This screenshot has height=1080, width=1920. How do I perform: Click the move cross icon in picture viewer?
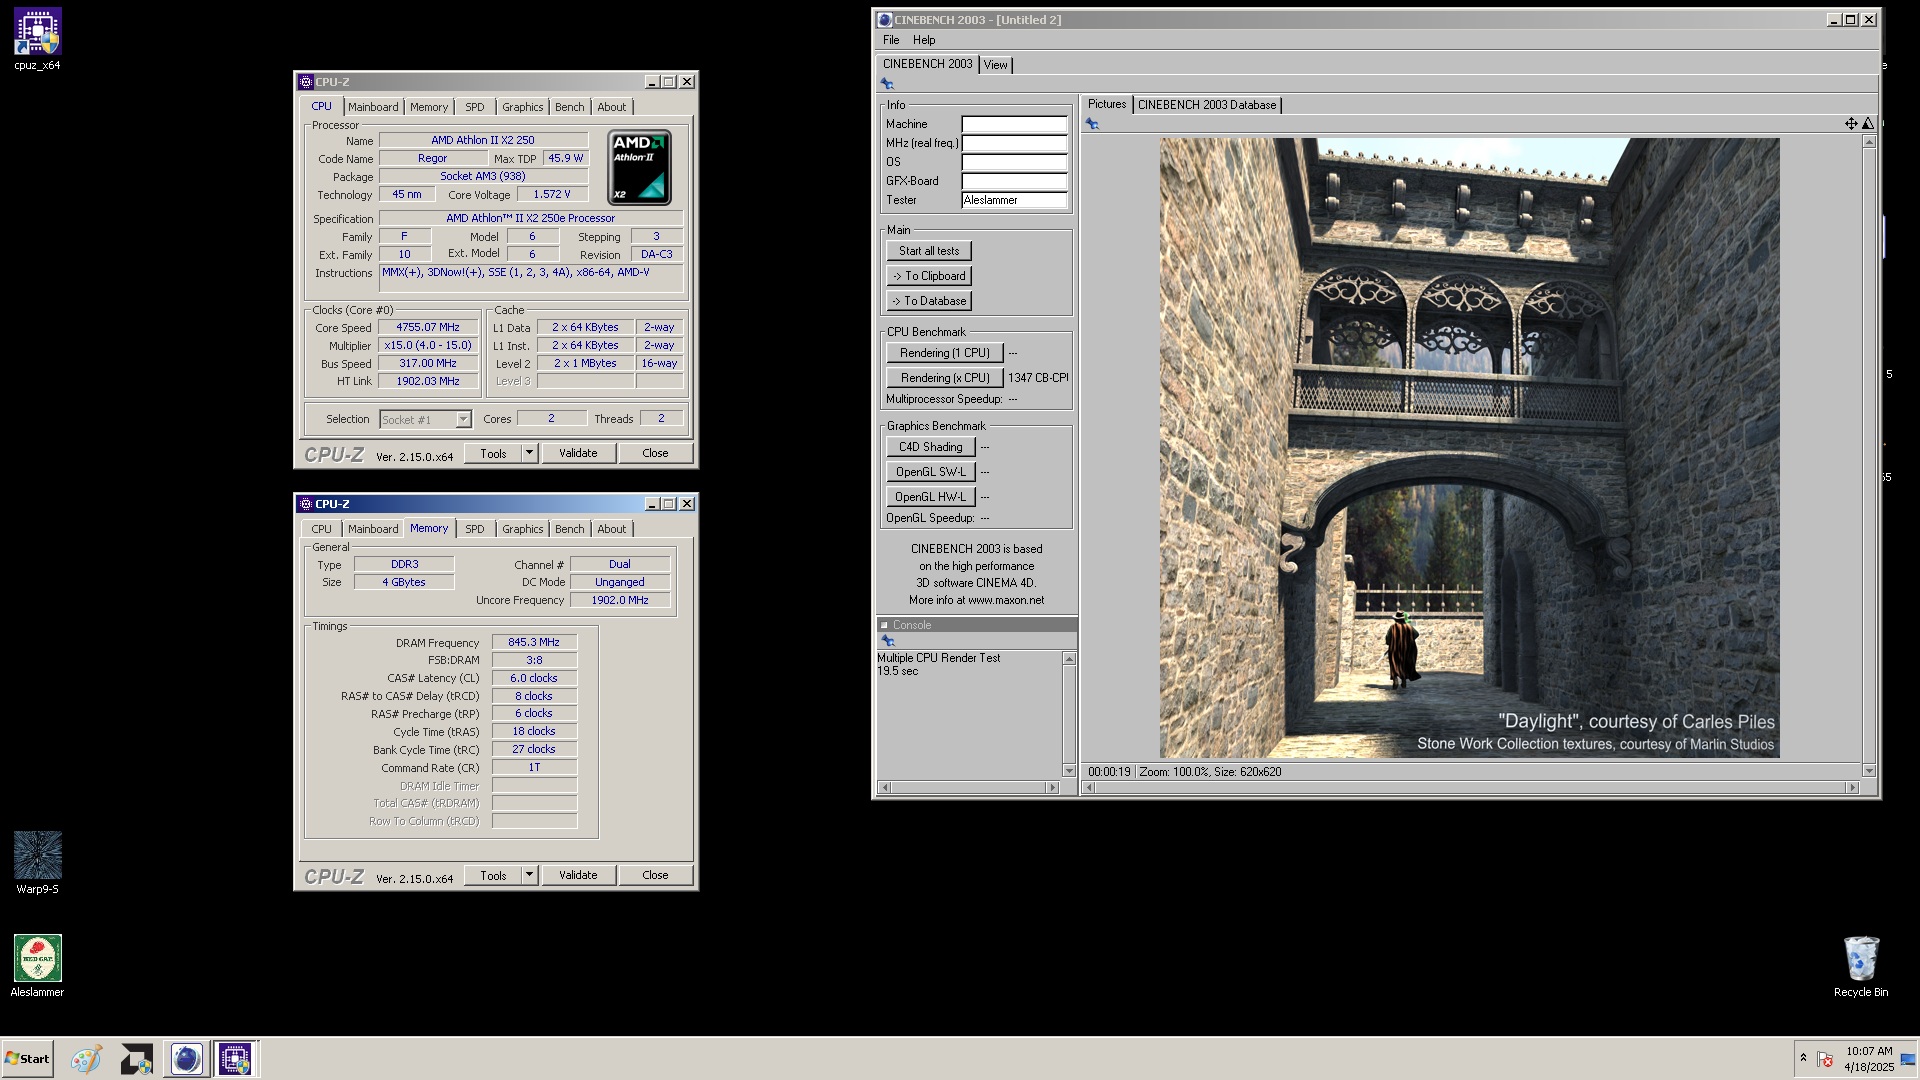1851,123
